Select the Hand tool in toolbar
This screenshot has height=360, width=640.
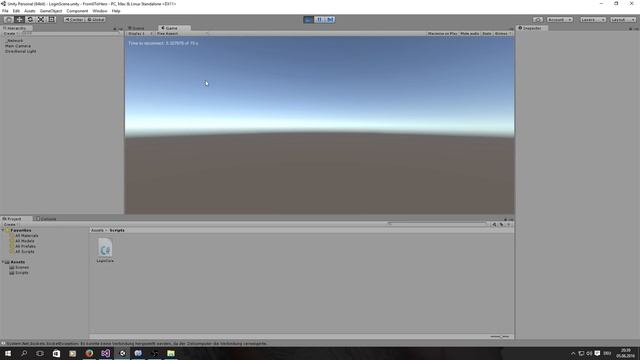point(8,20)
